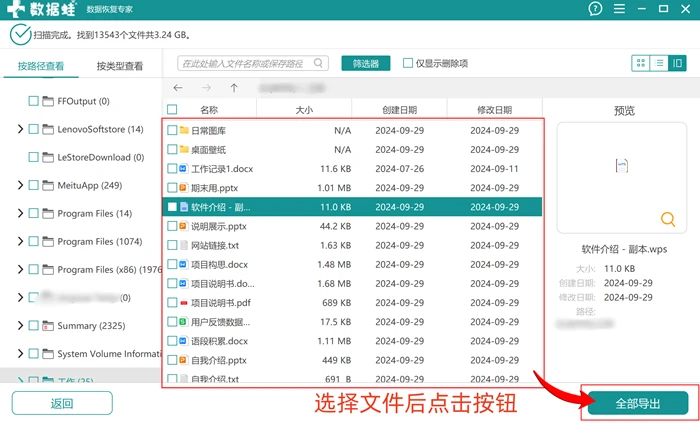
Task: Open the help question mark icon
Action: point(595,8)
